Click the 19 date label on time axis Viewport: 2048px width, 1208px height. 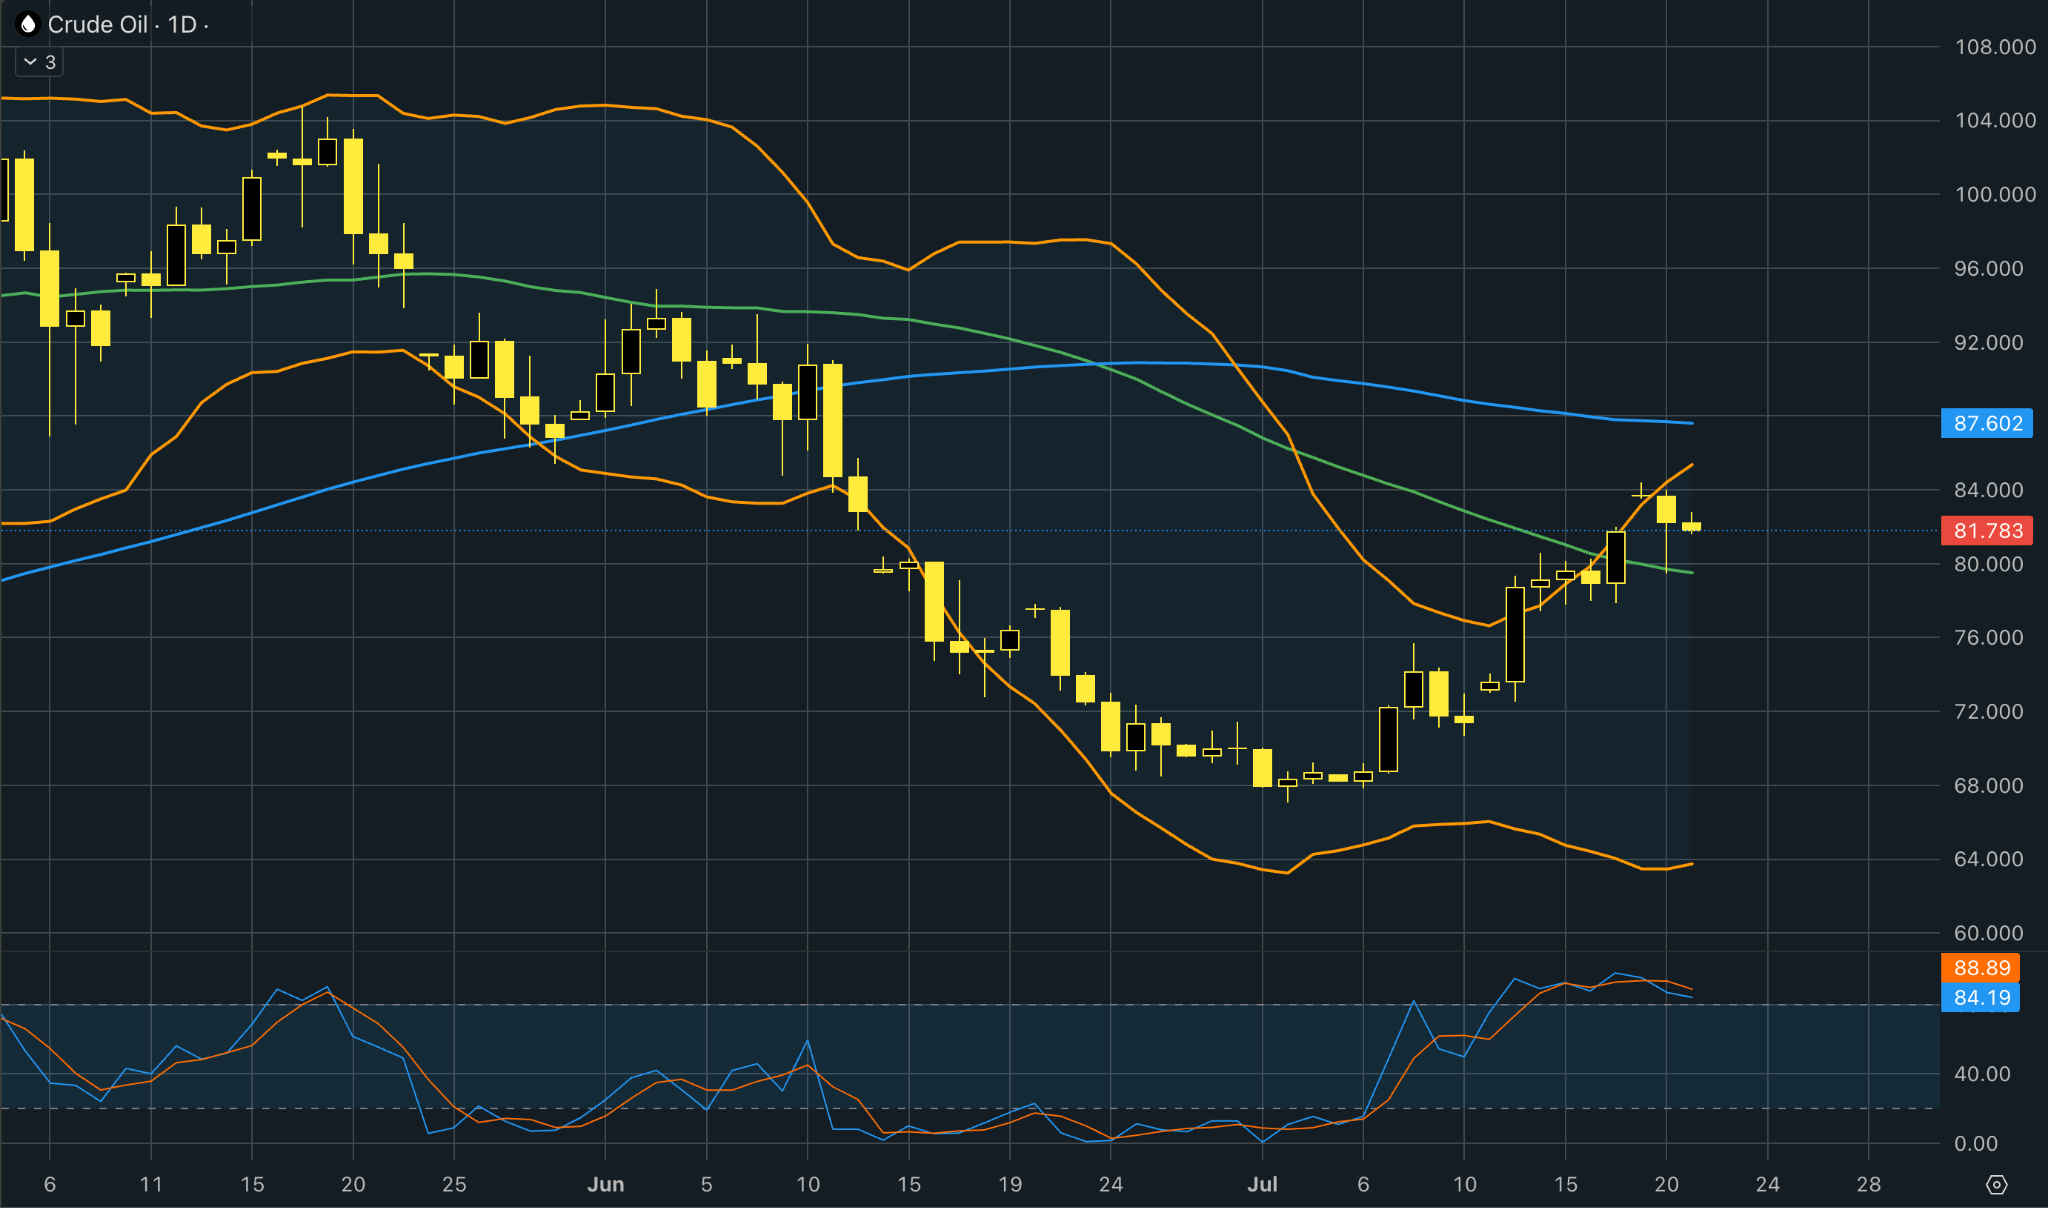click(x=1010, y=1185)
